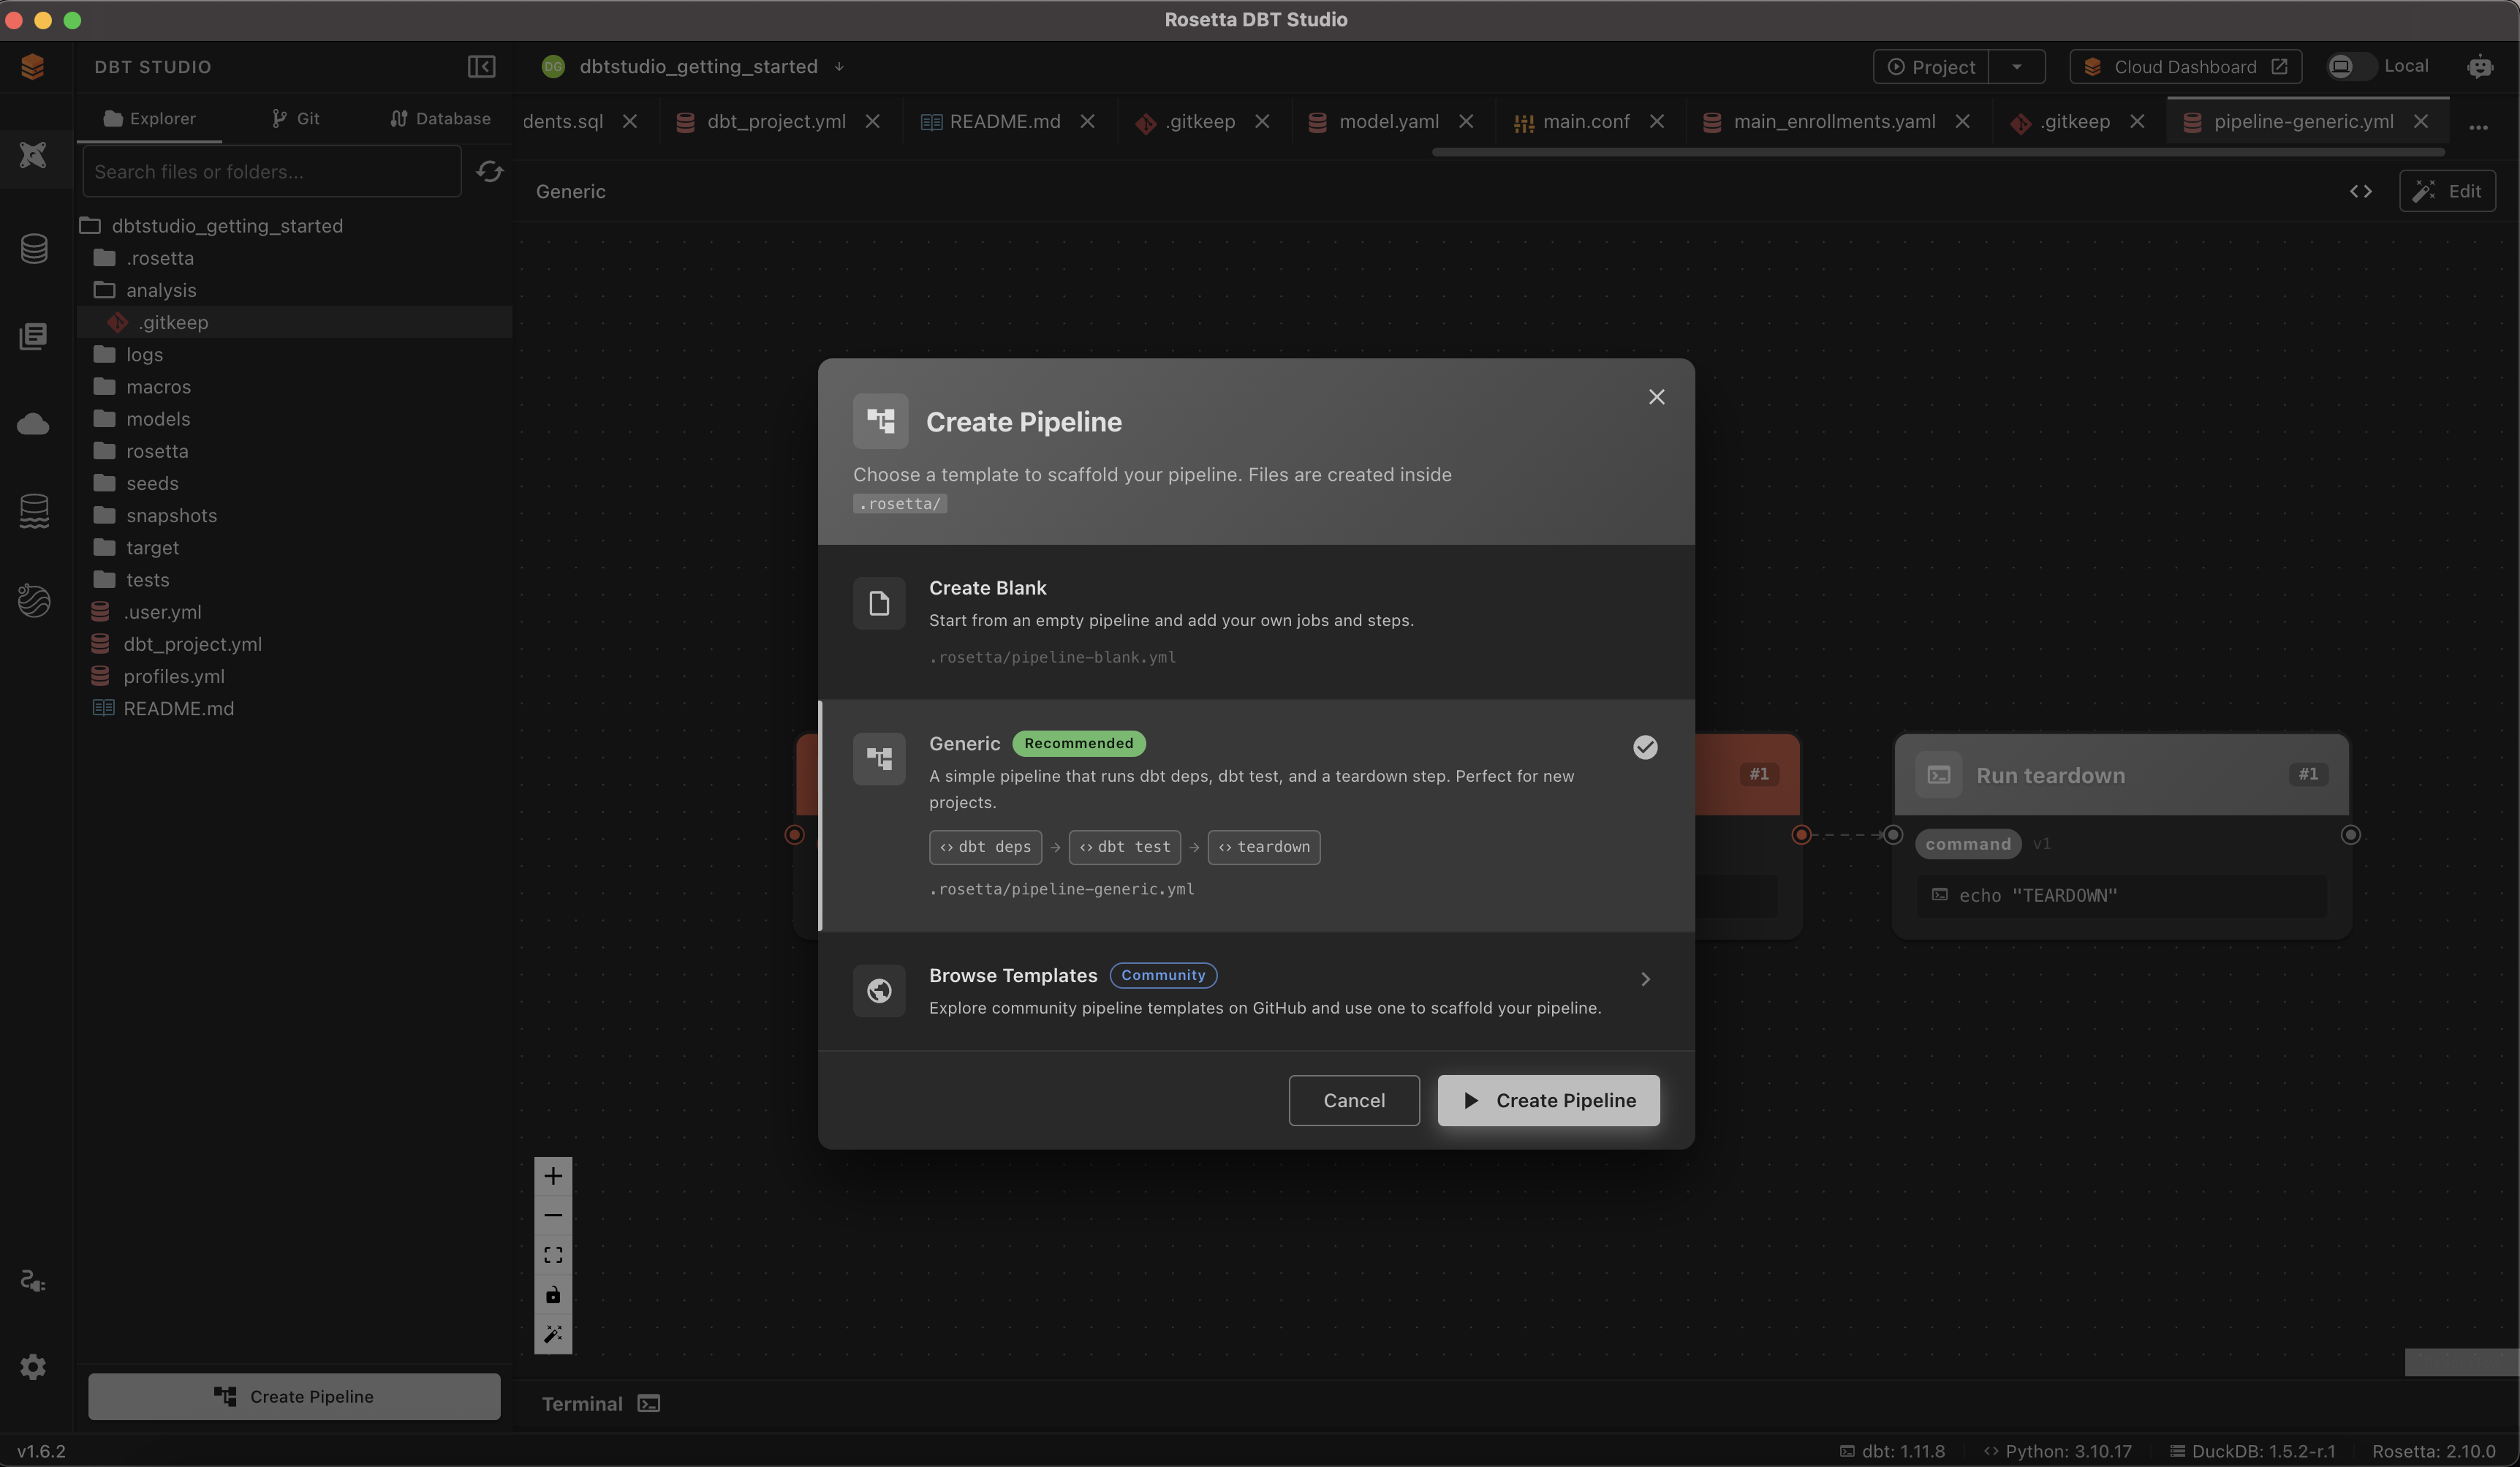2520x1467 pixels.
Task: Click the more tabs ellipsis icon
Action: point(2478,127)
